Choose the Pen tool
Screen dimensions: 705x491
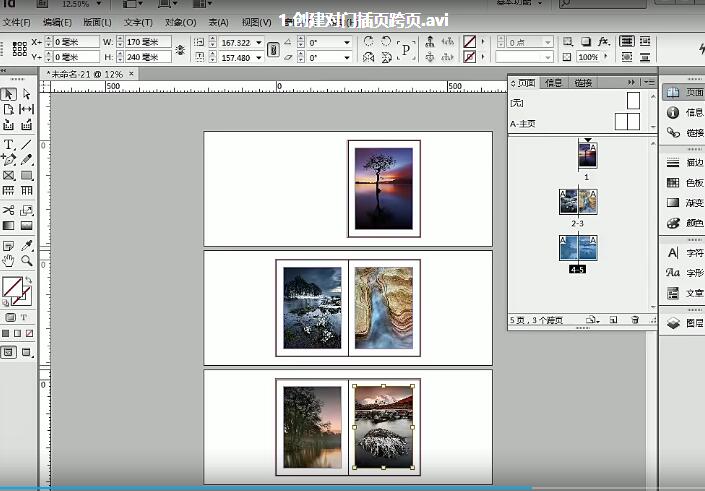(x=9, y=160)
